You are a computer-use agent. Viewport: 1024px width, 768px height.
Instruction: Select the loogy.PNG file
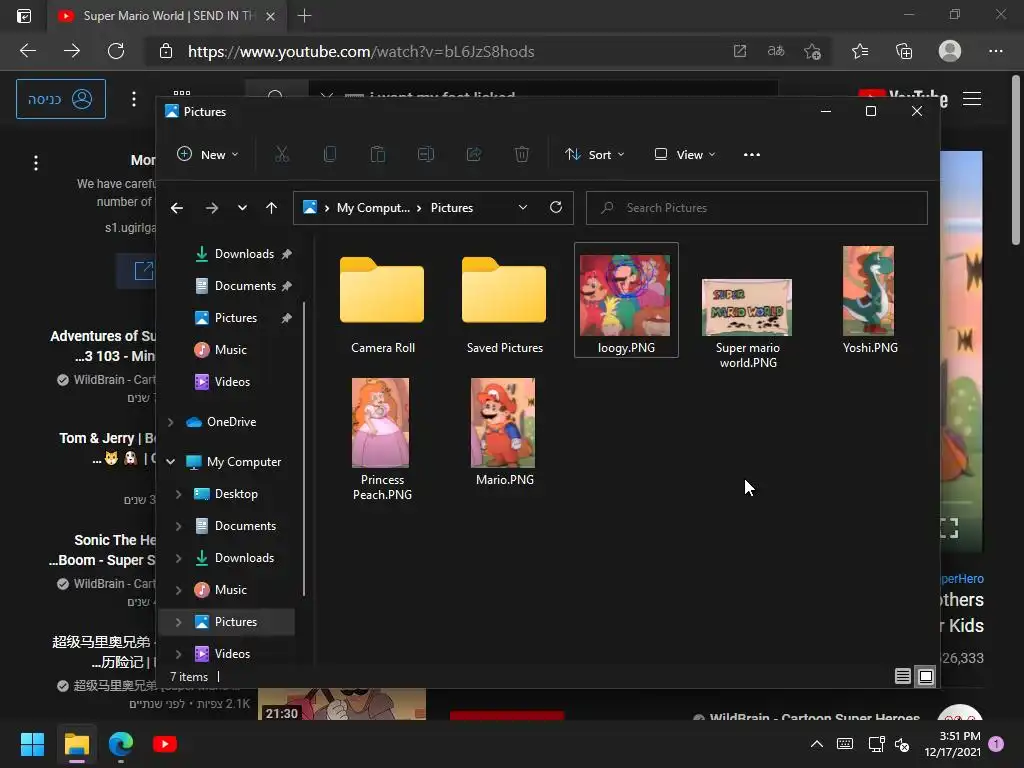pos(626,300)
